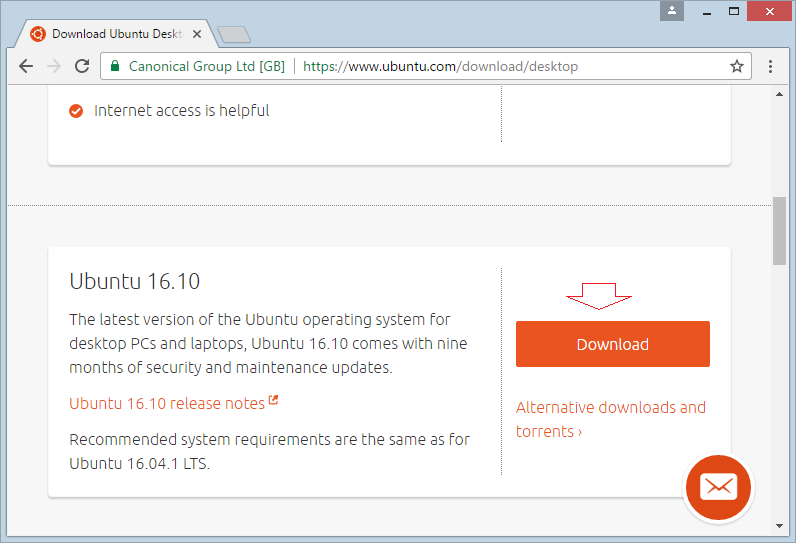Click Canonical Group Ltd [GB] certificate label
The image size is (796, 543).
click(x=207, y=66)
